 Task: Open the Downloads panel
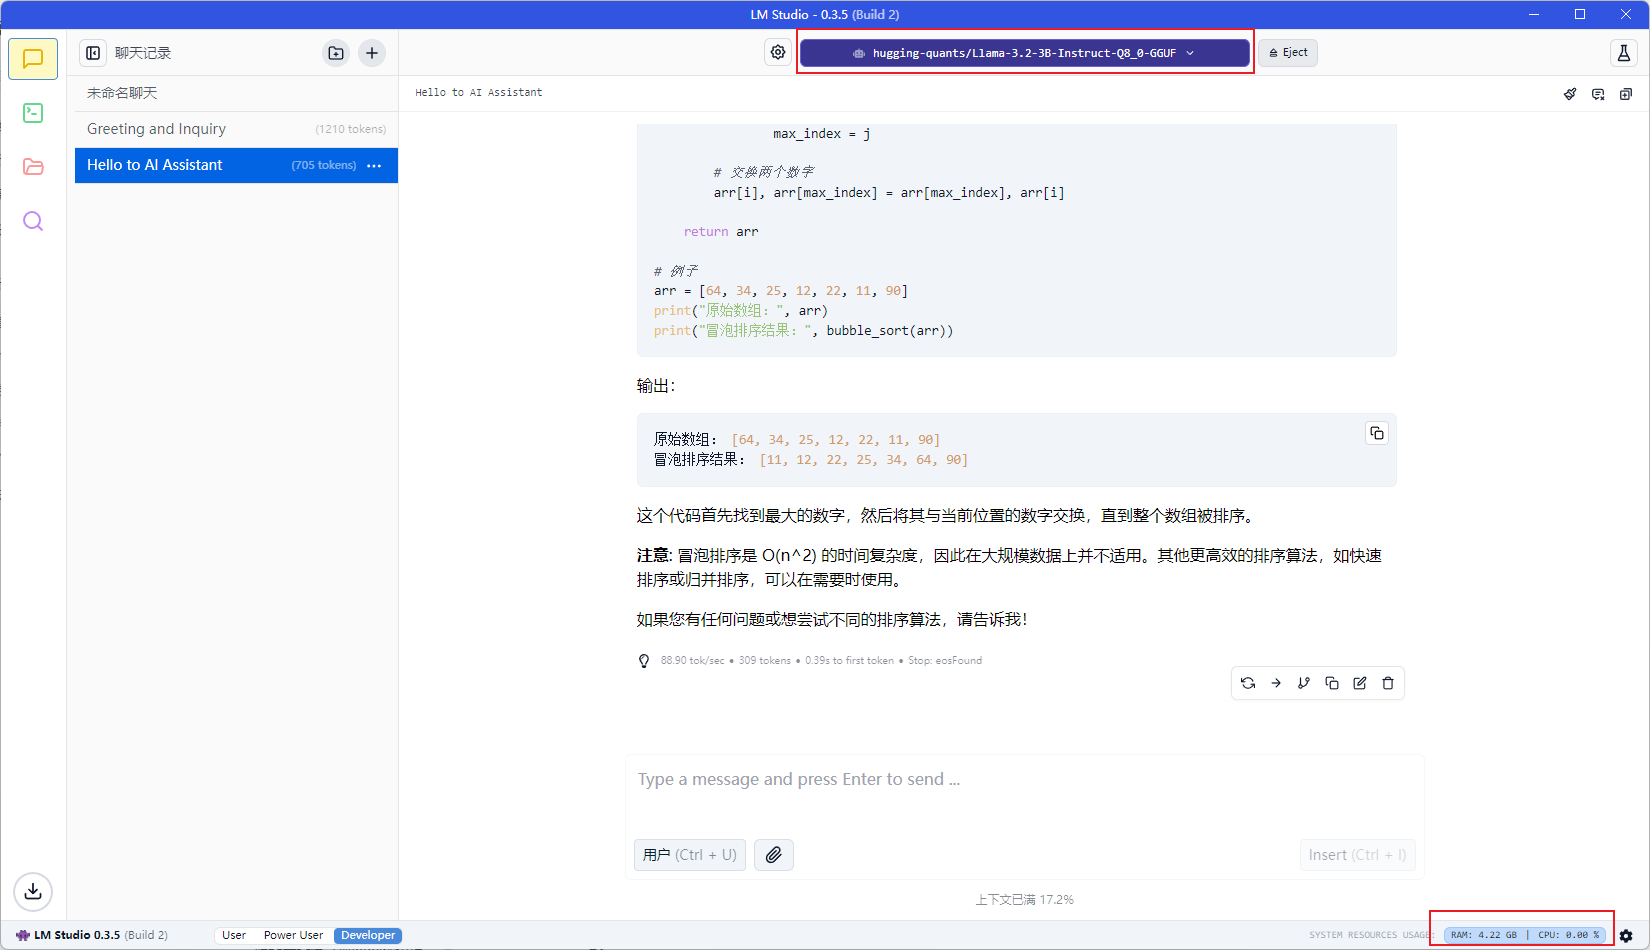click(x=33, y=891)
